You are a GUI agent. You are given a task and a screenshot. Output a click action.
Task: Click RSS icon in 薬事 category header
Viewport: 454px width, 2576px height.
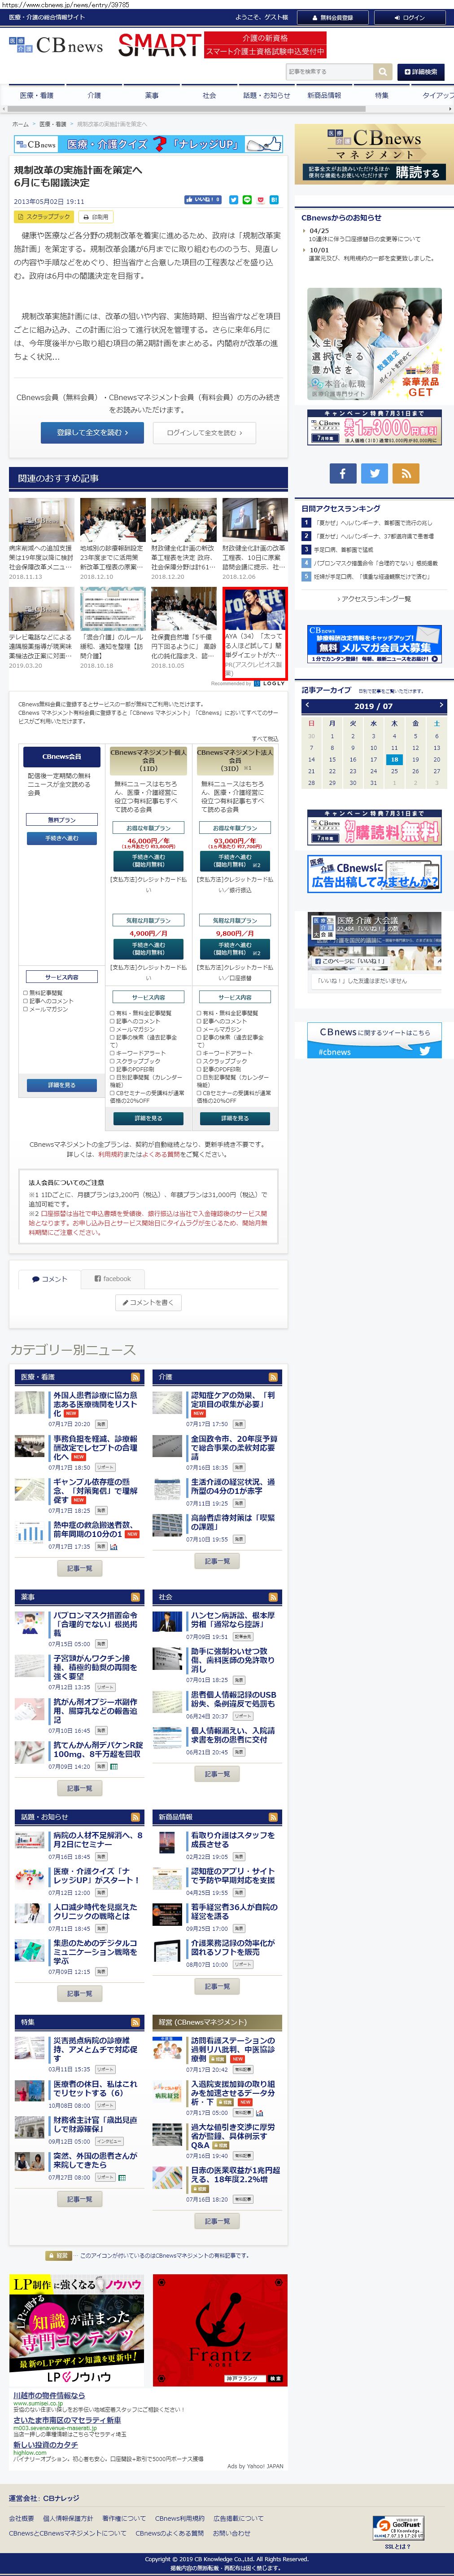pyautogui.click(x=136, y=1597)
